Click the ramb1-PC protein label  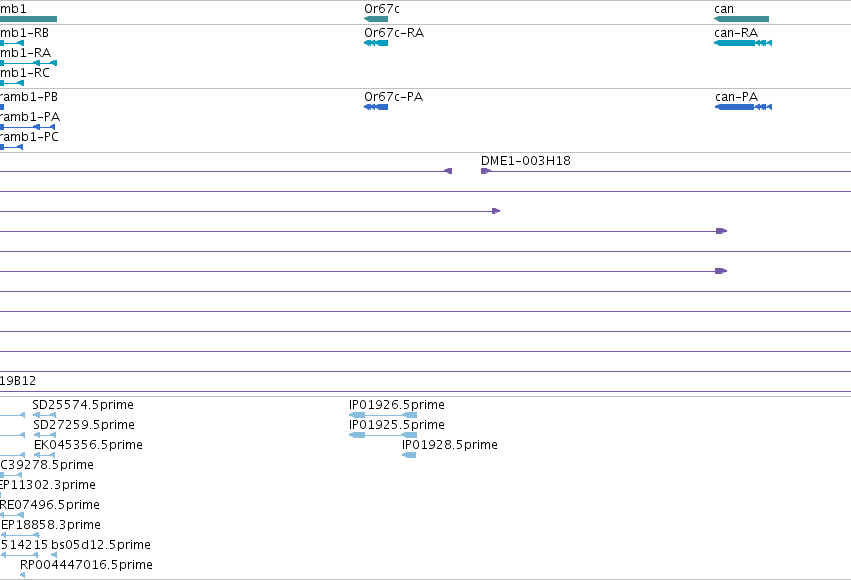point(29,137)
